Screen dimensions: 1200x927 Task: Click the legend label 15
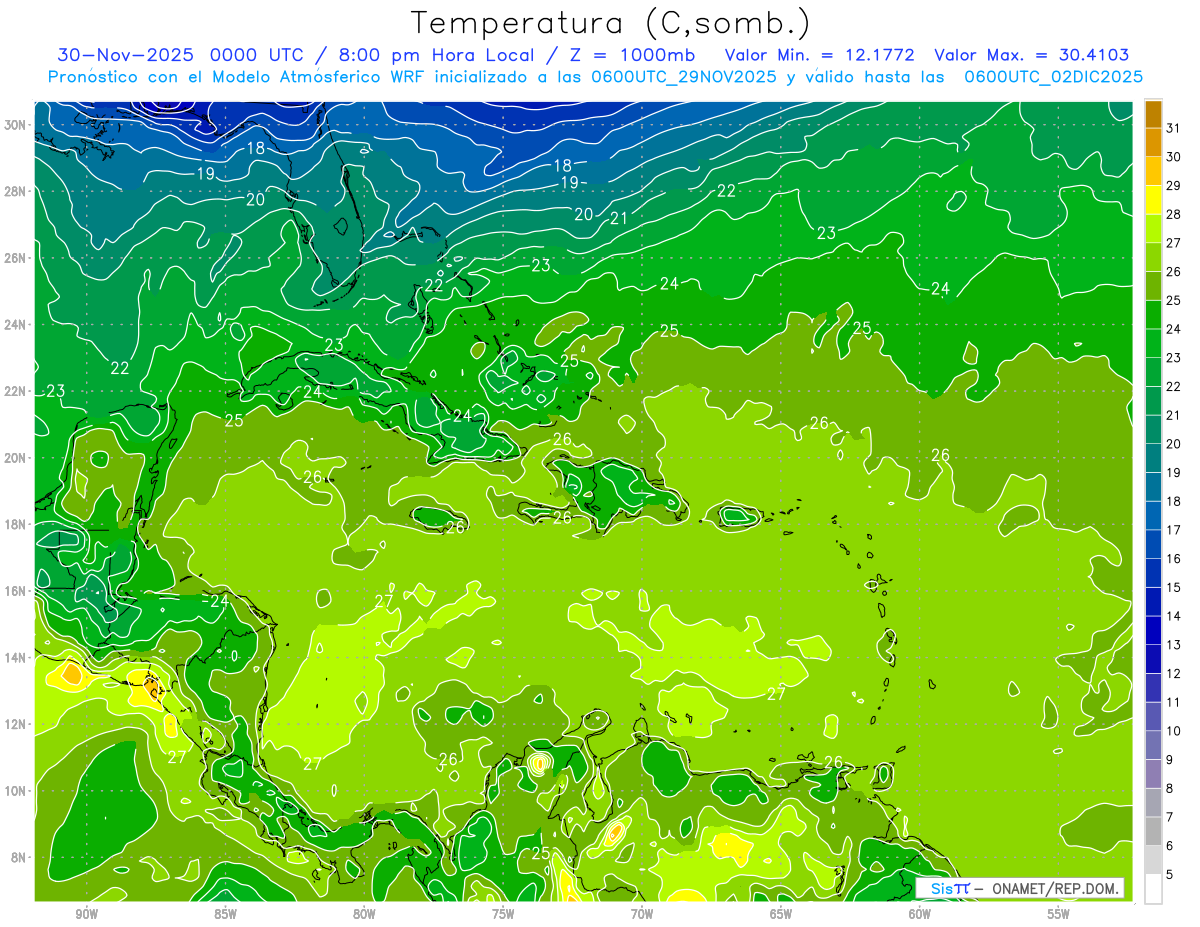click(1173, 587)
